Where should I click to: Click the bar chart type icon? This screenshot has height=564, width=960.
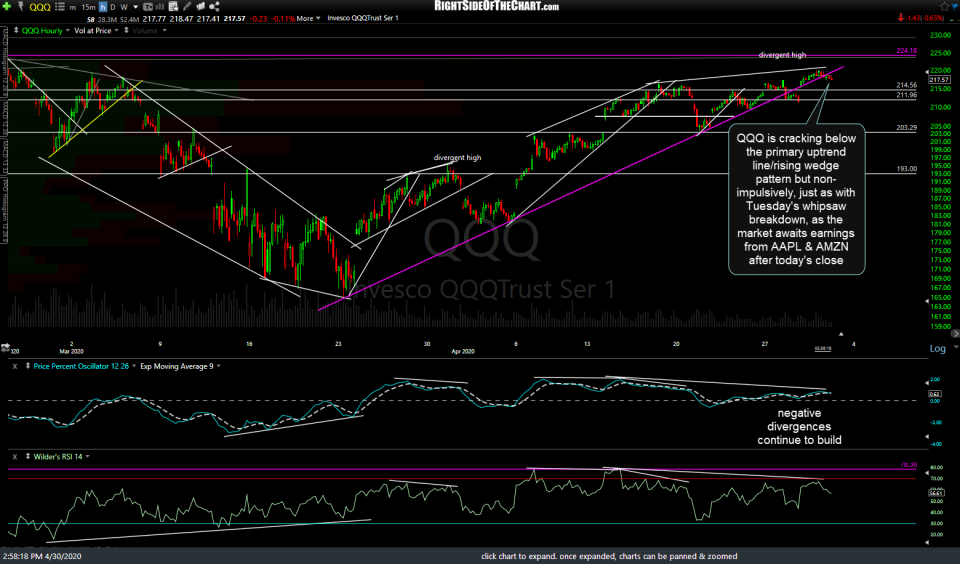pos(160,7)
